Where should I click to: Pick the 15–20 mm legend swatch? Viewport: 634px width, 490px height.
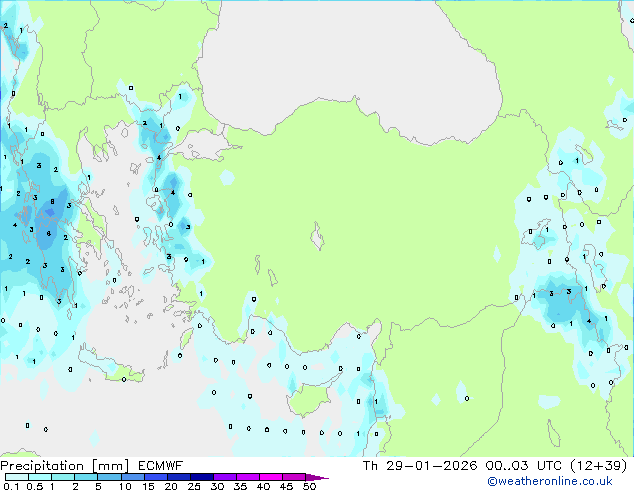coord(156,477)
